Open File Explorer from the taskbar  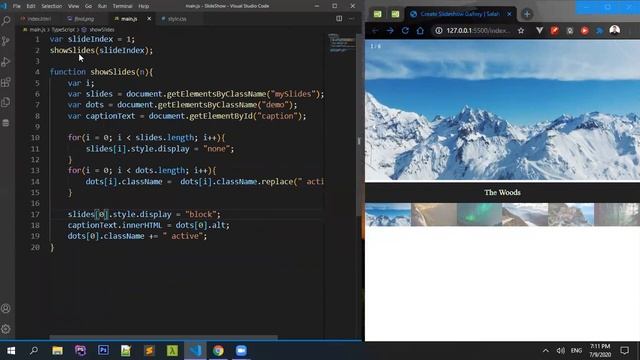57,351
